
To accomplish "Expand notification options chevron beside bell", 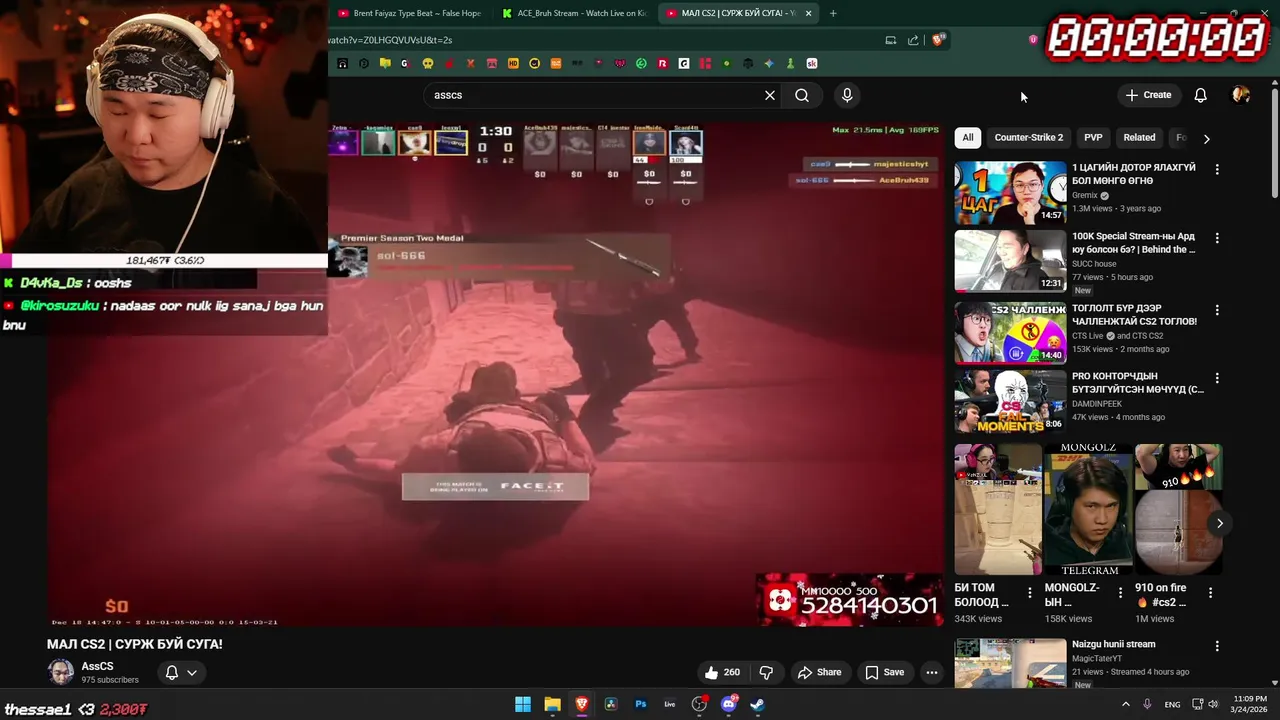I will coord(192,672).
